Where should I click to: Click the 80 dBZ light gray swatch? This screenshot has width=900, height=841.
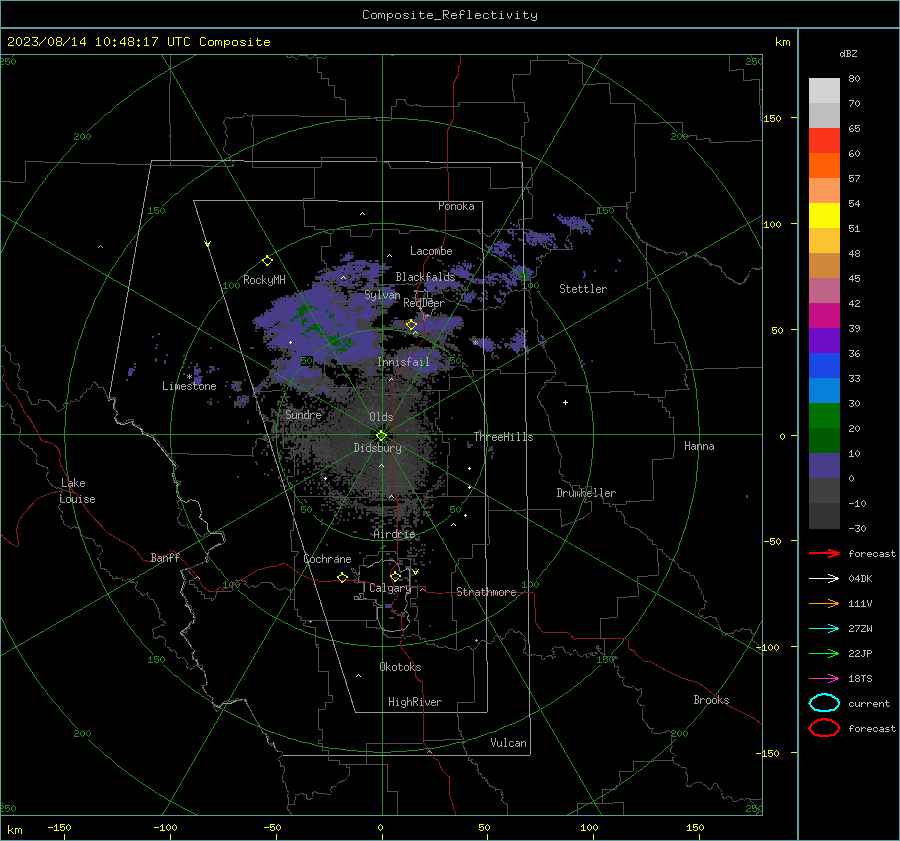click(x=824, y=90)
